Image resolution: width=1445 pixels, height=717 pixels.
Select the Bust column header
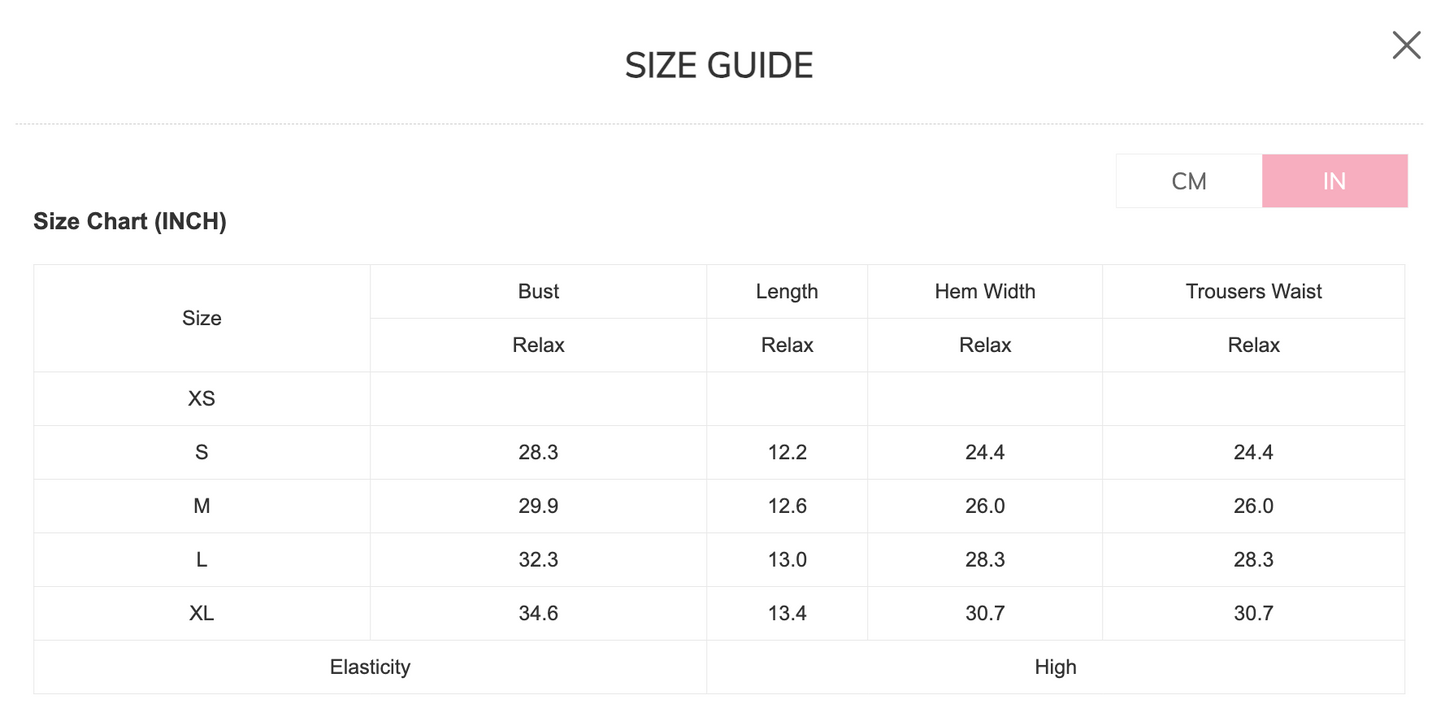(x=538, y=291)
